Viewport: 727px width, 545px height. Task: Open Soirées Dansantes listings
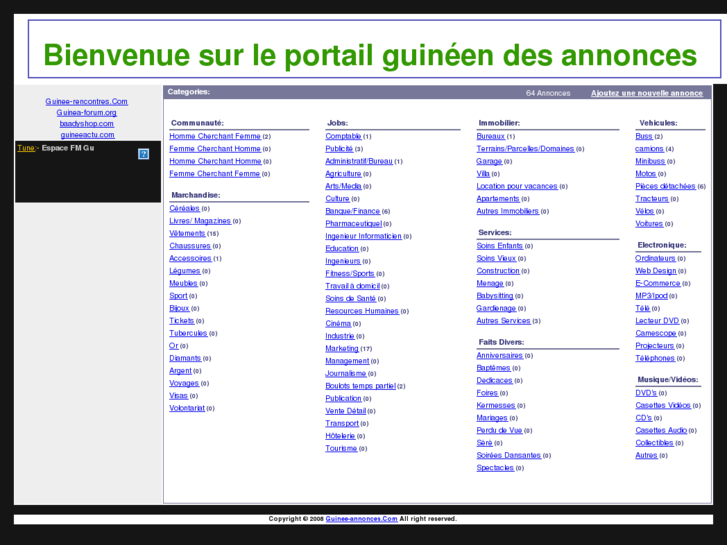(x=509, y=455)
